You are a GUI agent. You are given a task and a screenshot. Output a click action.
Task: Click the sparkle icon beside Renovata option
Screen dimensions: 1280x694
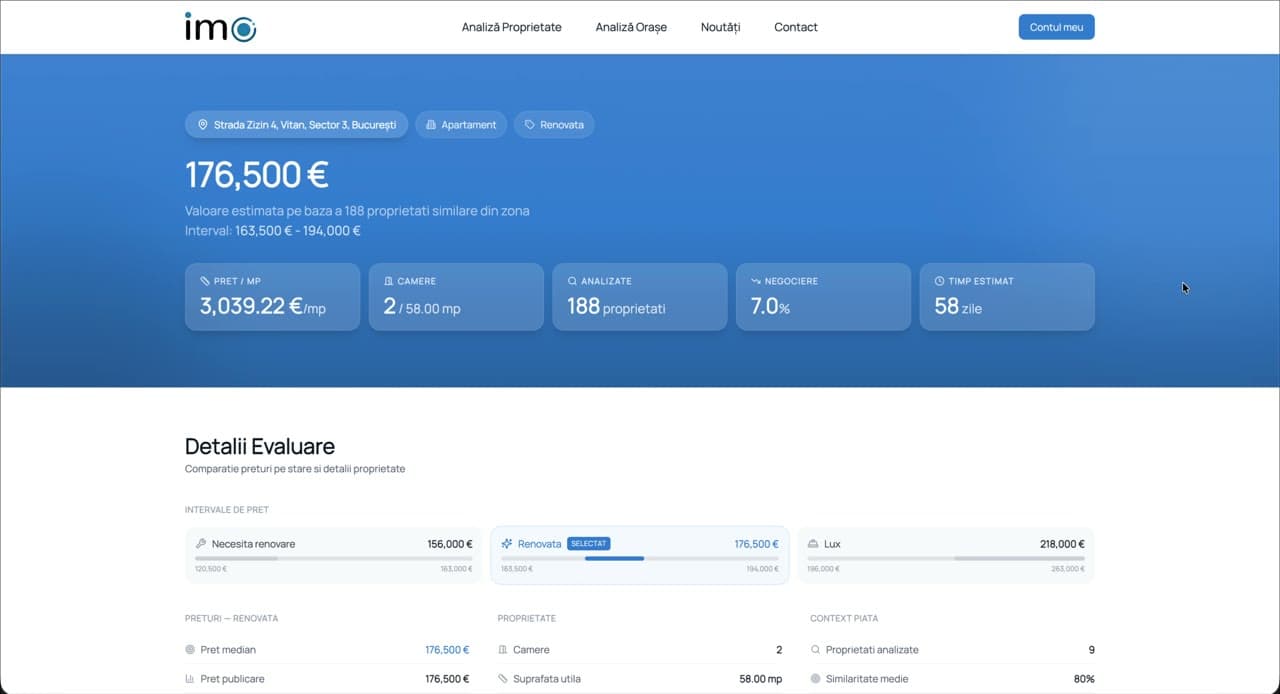[x=507, y=544]
